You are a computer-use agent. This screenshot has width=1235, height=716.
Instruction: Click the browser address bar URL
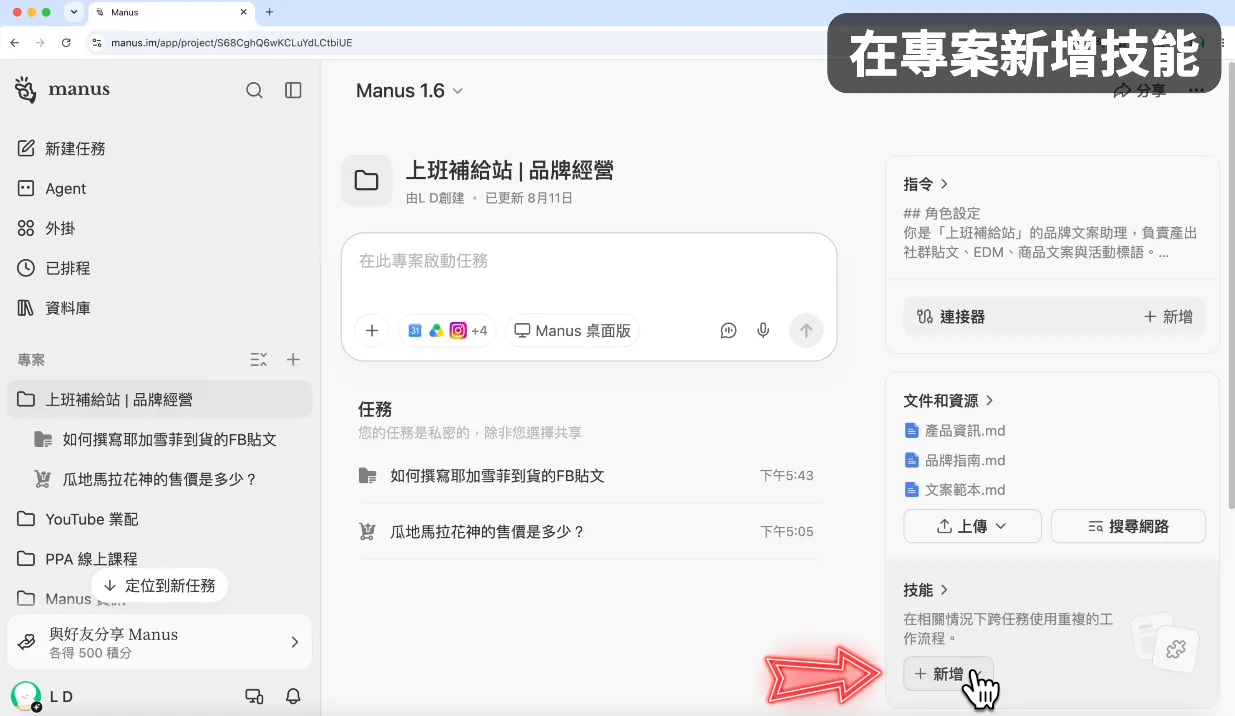tap(231, 43)
